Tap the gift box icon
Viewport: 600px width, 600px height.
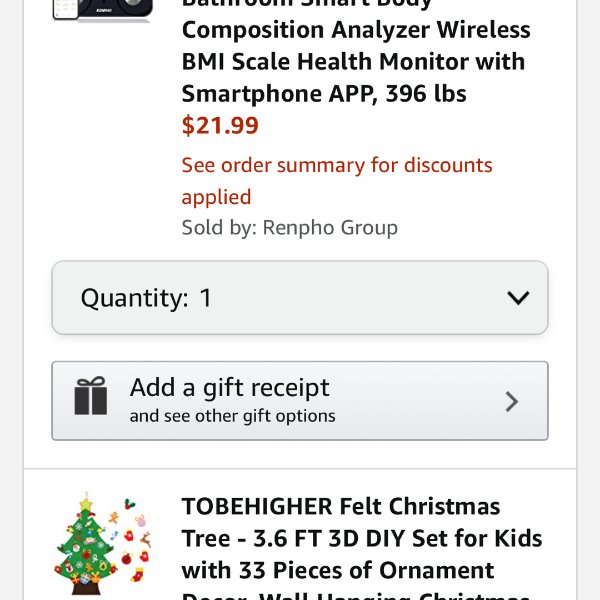(91, 396)
